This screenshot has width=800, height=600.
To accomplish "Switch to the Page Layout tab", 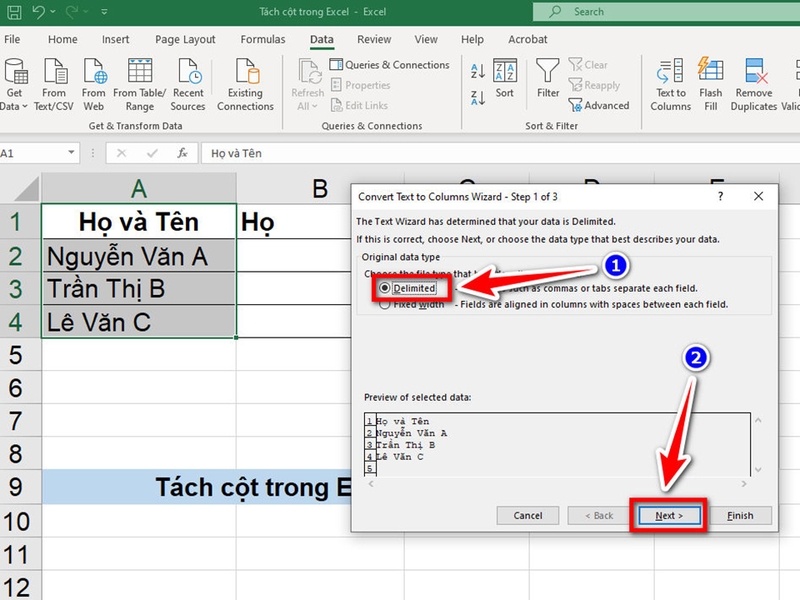I will (x=185, y=39).
